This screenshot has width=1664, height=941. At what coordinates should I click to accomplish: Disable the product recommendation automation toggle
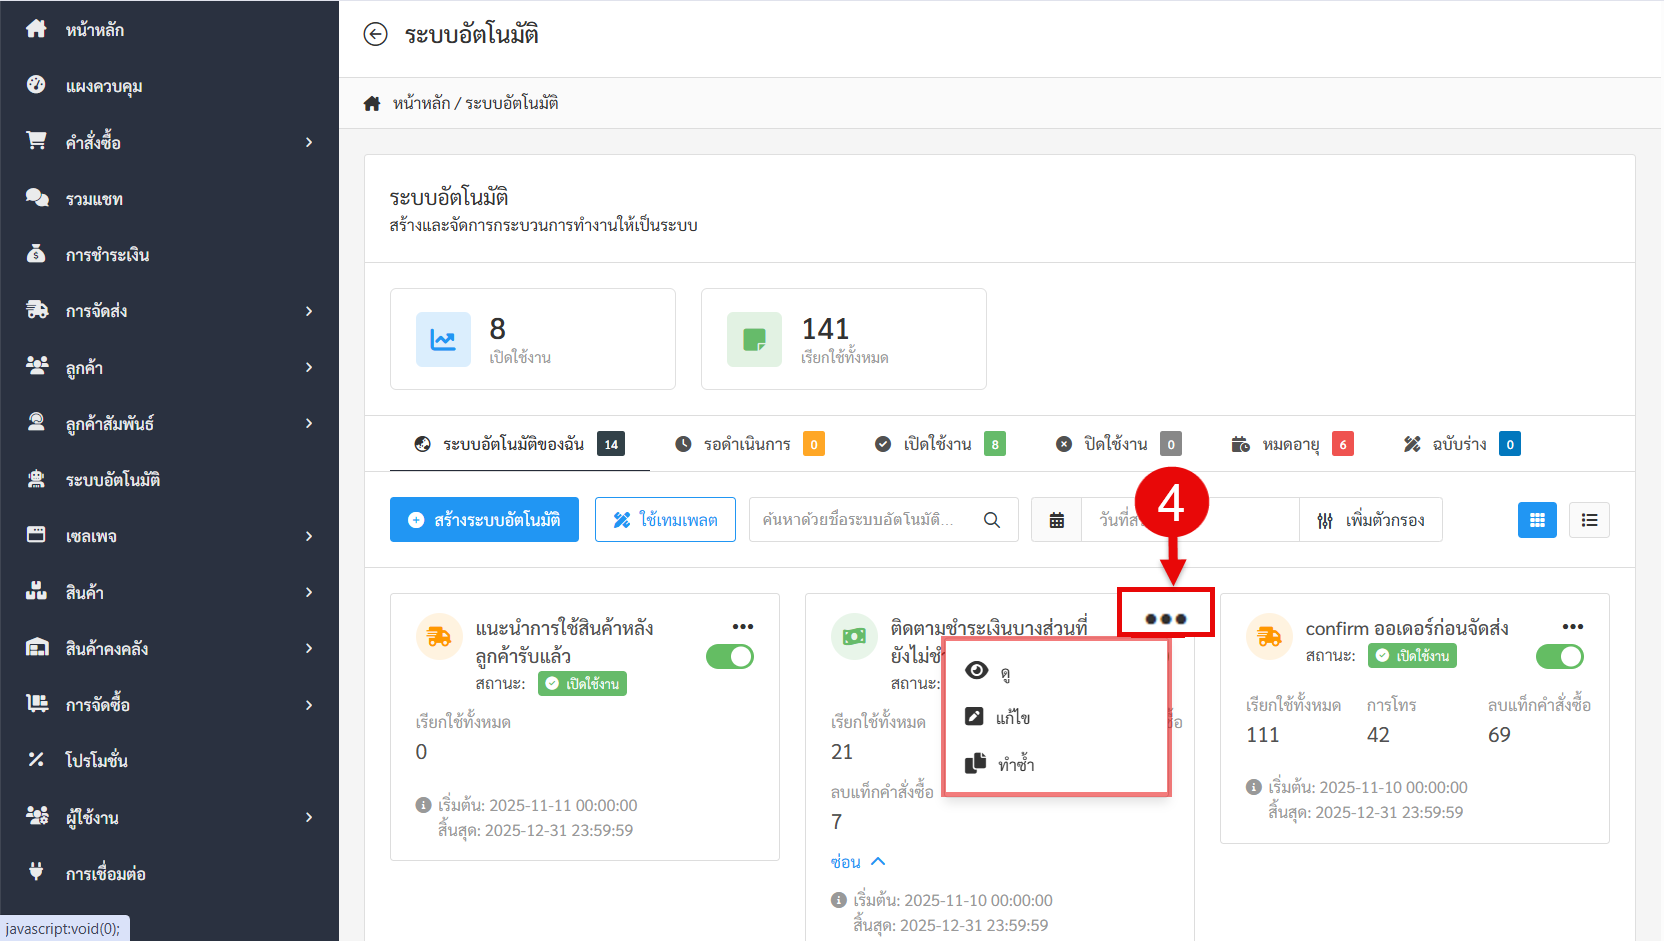pos(730,657)
